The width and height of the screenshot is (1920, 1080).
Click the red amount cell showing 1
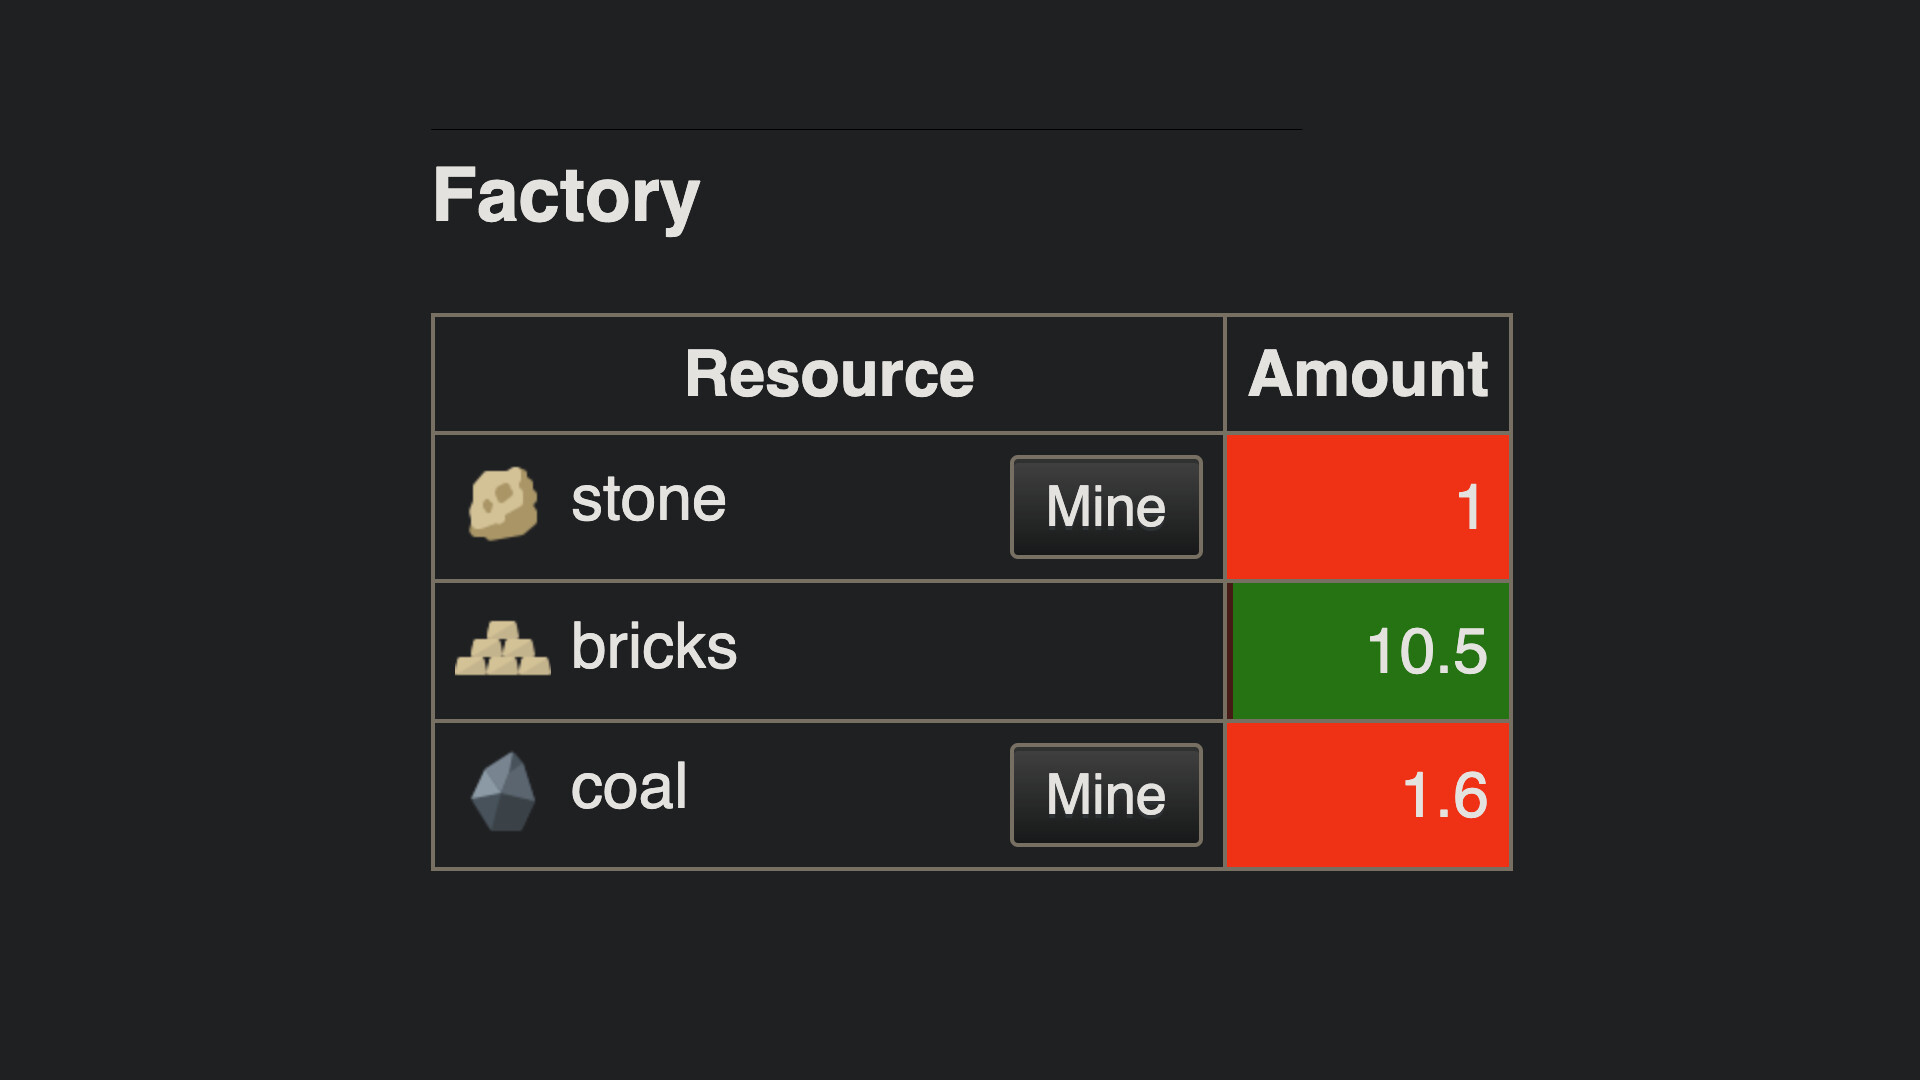pos(1368,506)
